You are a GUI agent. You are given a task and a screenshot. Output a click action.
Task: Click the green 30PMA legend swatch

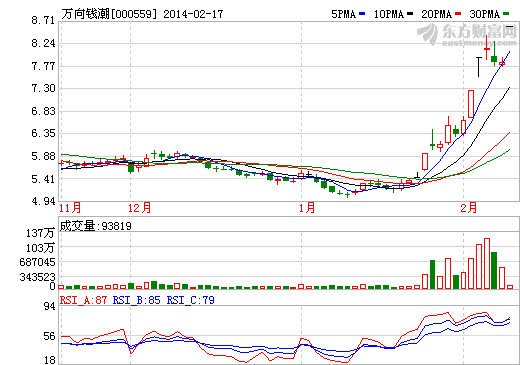506,14
